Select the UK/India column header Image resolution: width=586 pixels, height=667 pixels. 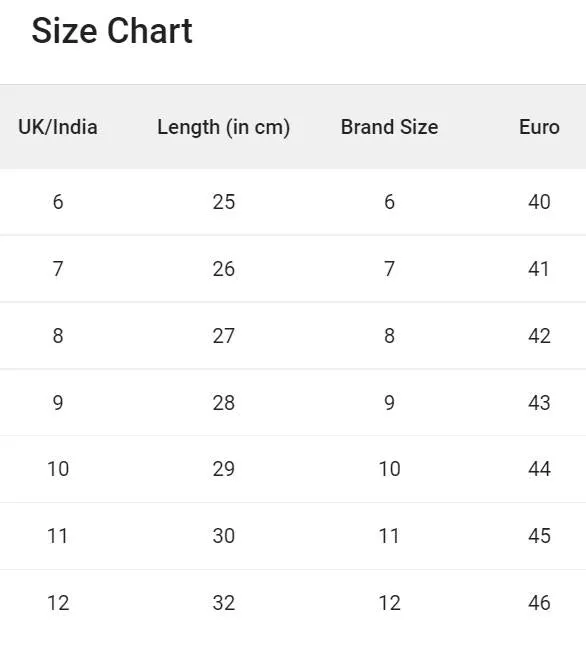pyautogui.click(x=58, y=127)
